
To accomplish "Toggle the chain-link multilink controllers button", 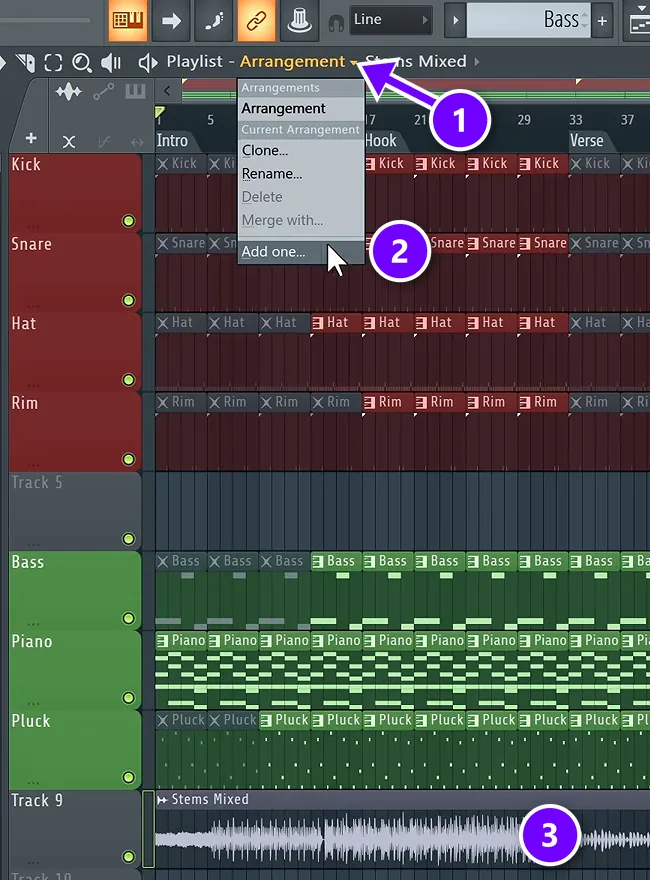I will 257,21.
